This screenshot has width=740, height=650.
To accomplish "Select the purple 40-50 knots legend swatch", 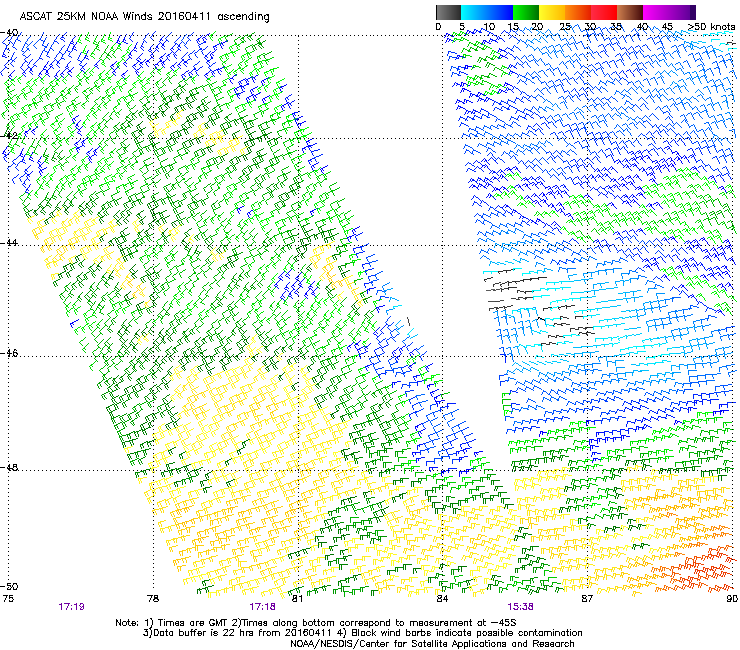I will pos(669,12).
